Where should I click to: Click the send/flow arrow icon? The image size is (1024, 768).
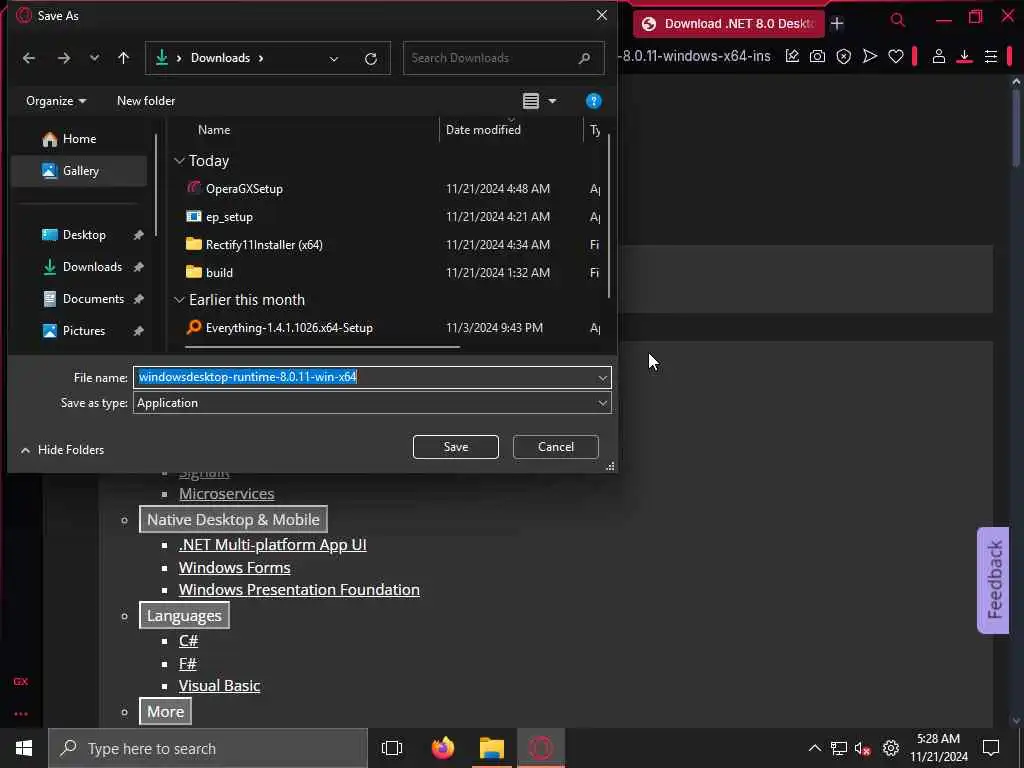click(869, 57)
